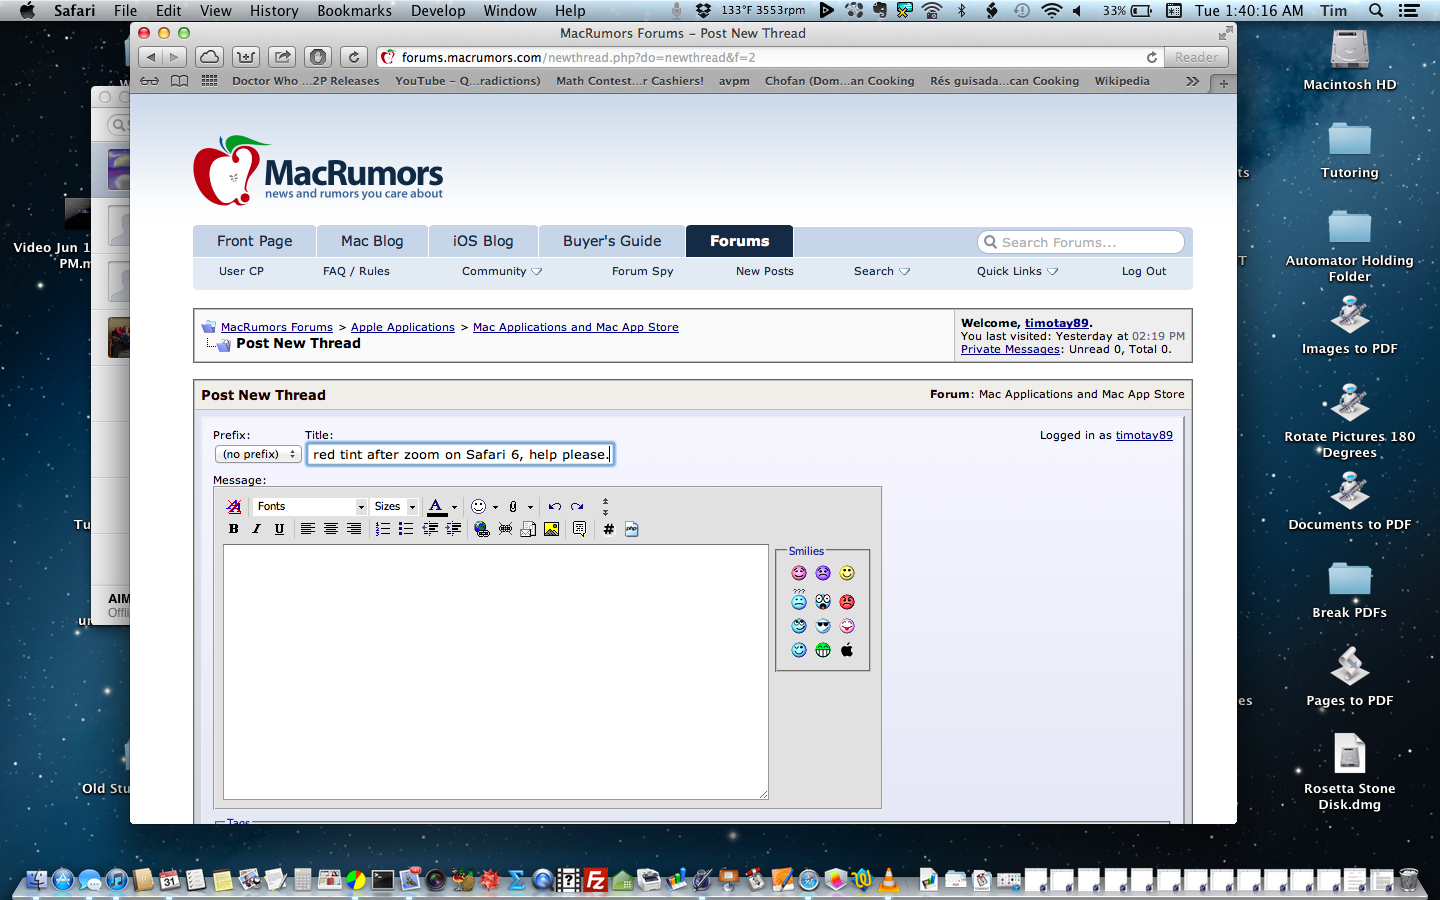Open Safari's Bookmarks menu
This screenshot has height=900, width=1440.
(x=354, y=11)
